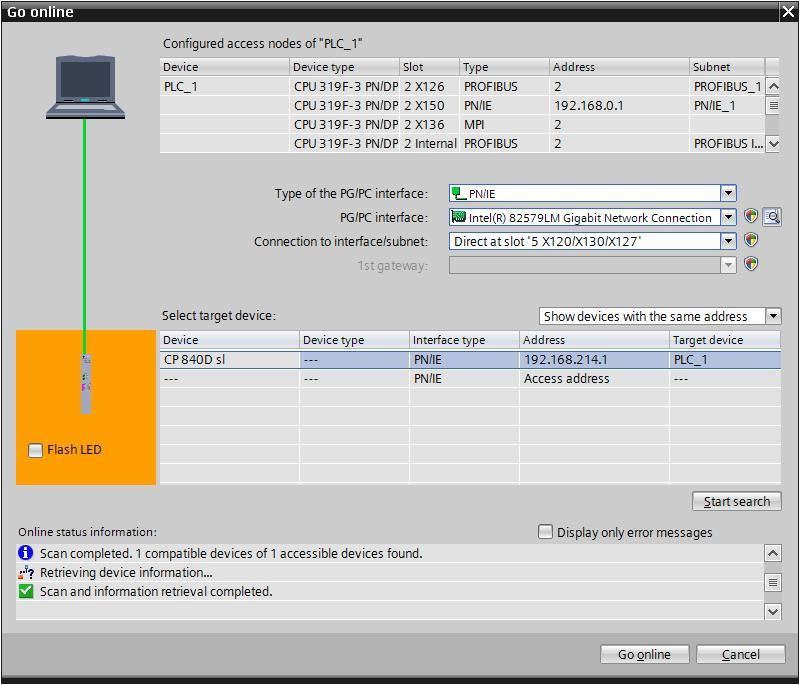The height and width of the screenshot is (685, 800).
Task: Close the Go online dialog
Action: 788,11
